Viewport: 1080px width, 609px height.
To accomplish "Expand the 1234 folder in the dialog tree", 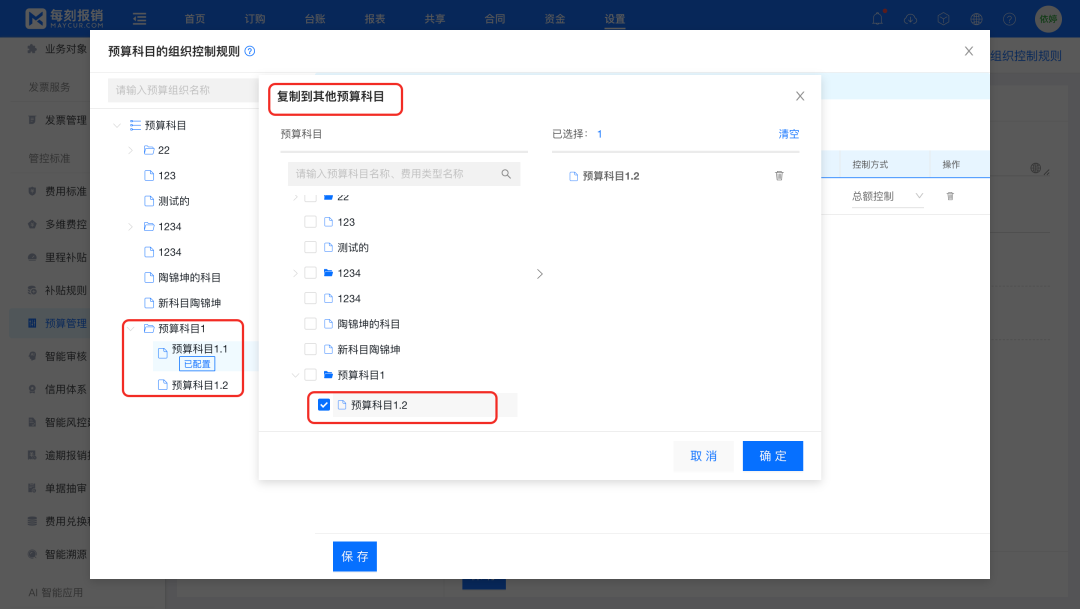I will (296, 272).
